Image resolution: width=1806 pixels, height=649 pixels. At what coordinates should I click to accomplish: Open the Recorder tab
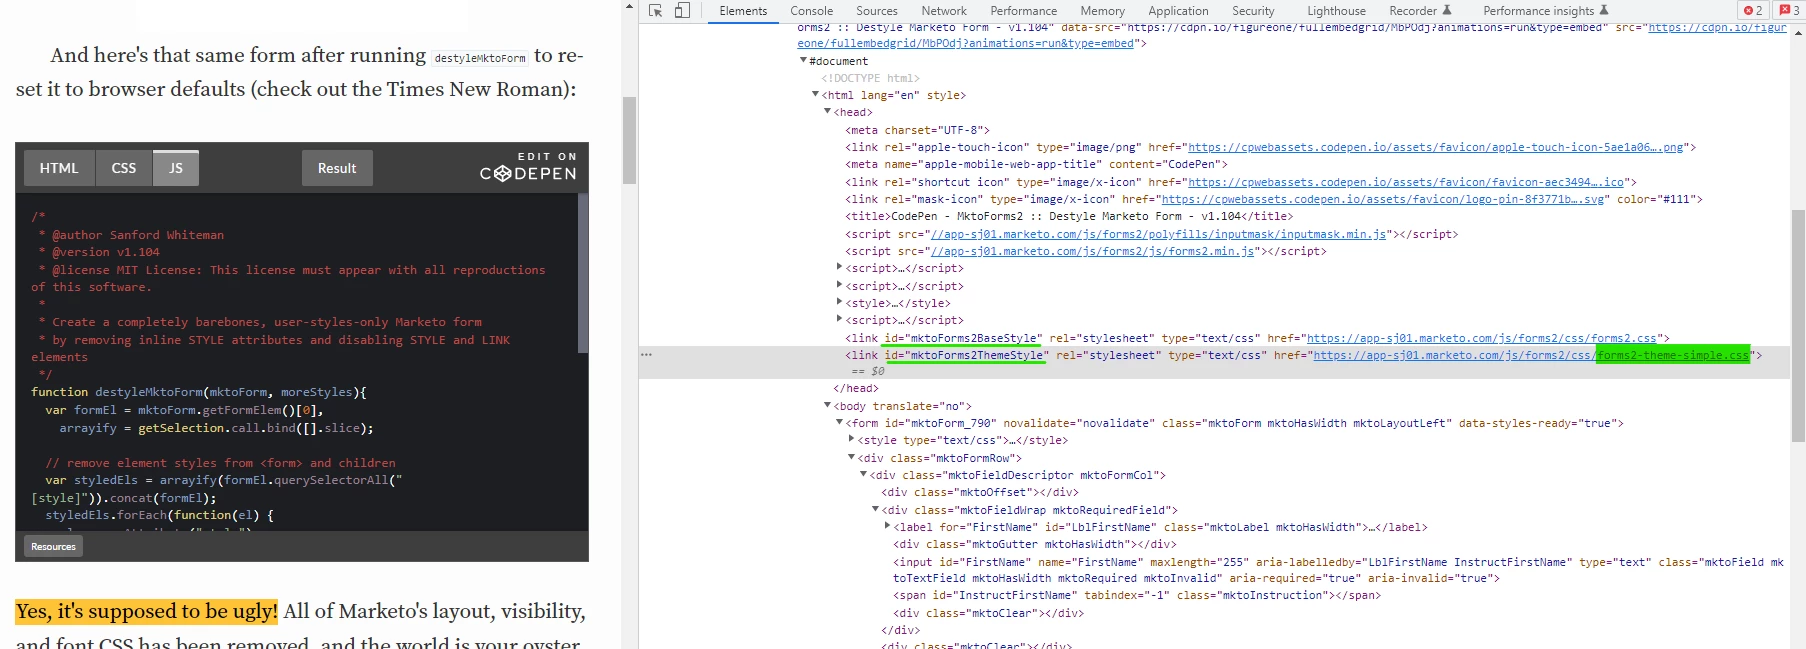[1412, 11]
